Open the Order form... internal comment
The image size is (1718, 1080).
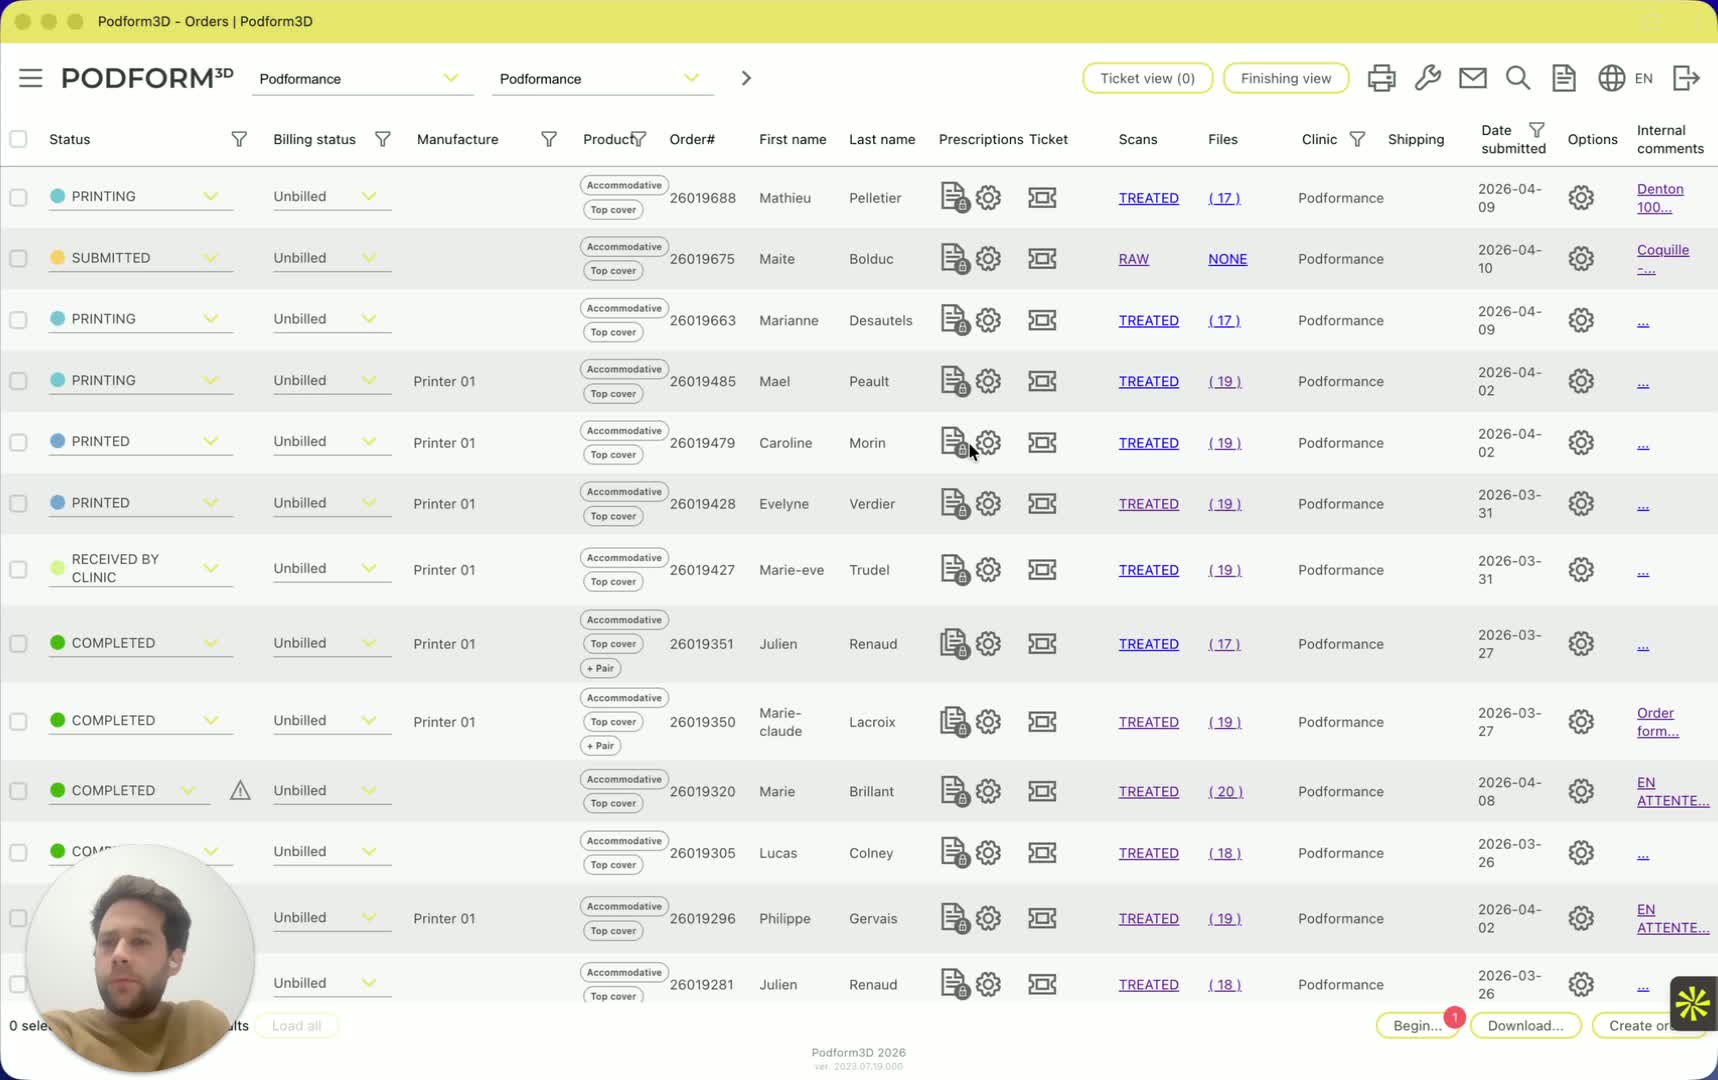point(1657,722)
